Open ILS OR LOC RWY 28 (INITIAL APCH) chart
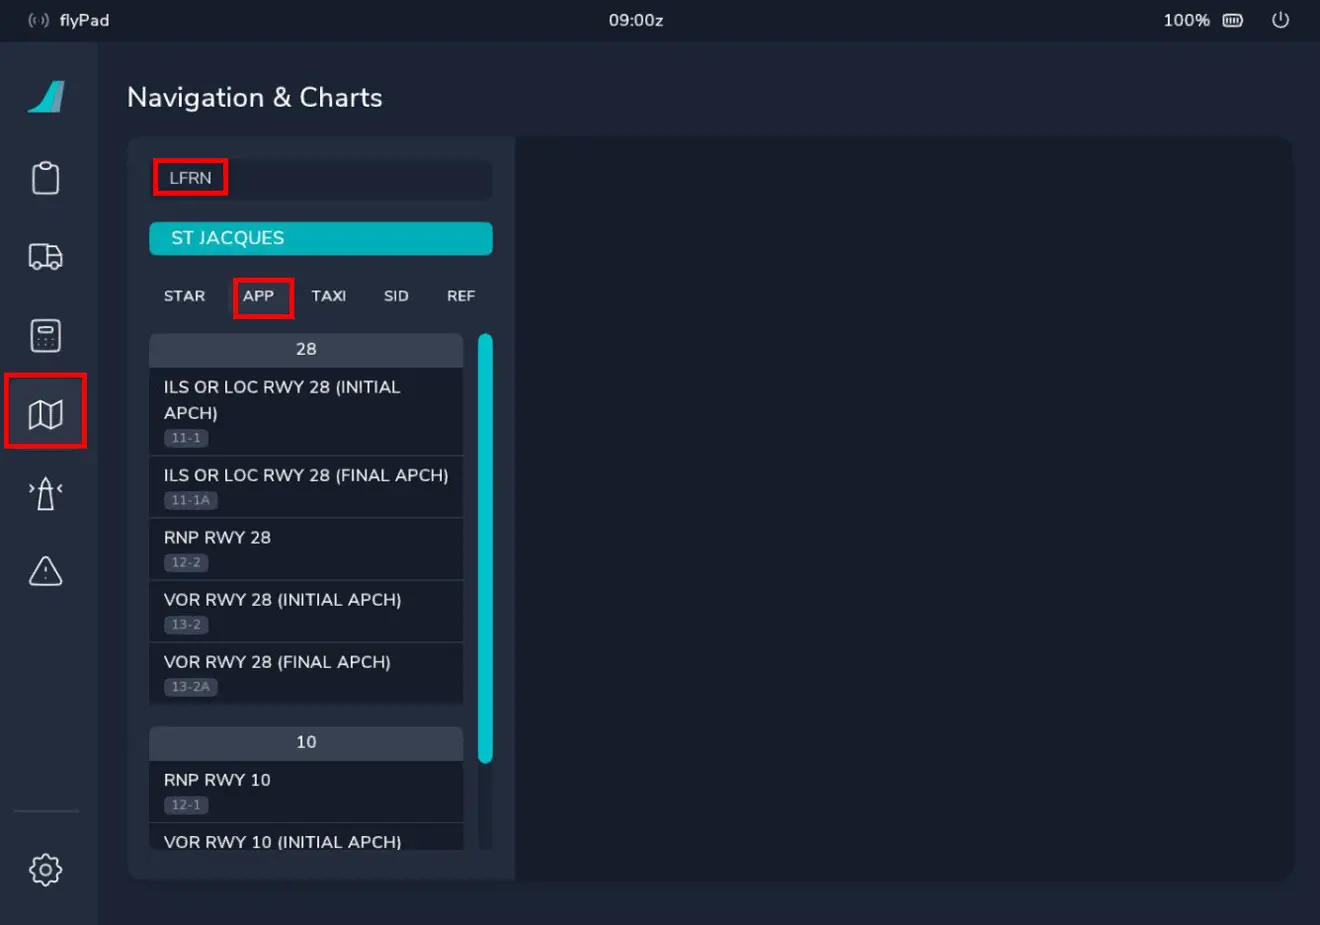This screenshot has height=925, width=1320. point(306,411)
